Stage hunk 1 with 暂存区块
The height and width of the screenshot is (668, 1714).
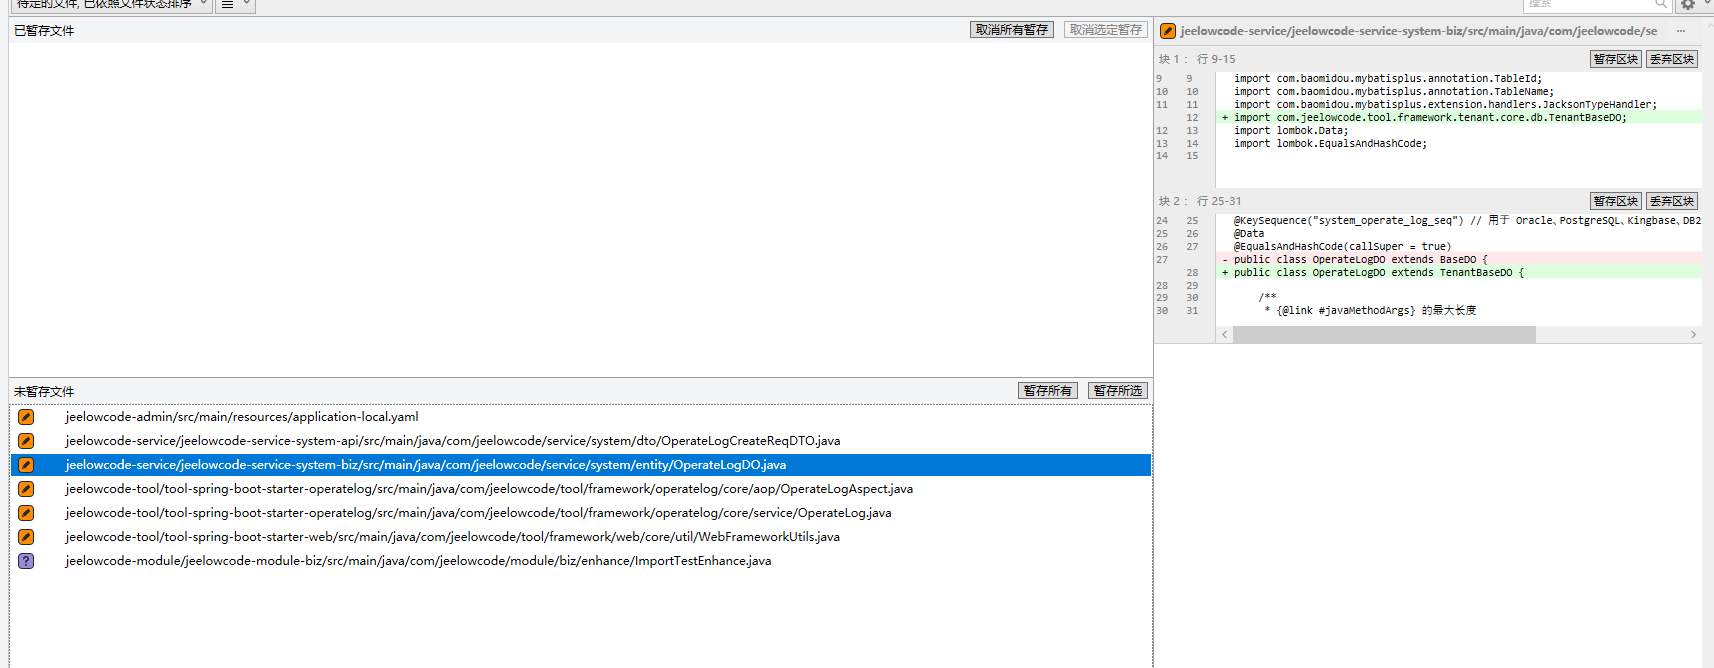(1615, 59)
